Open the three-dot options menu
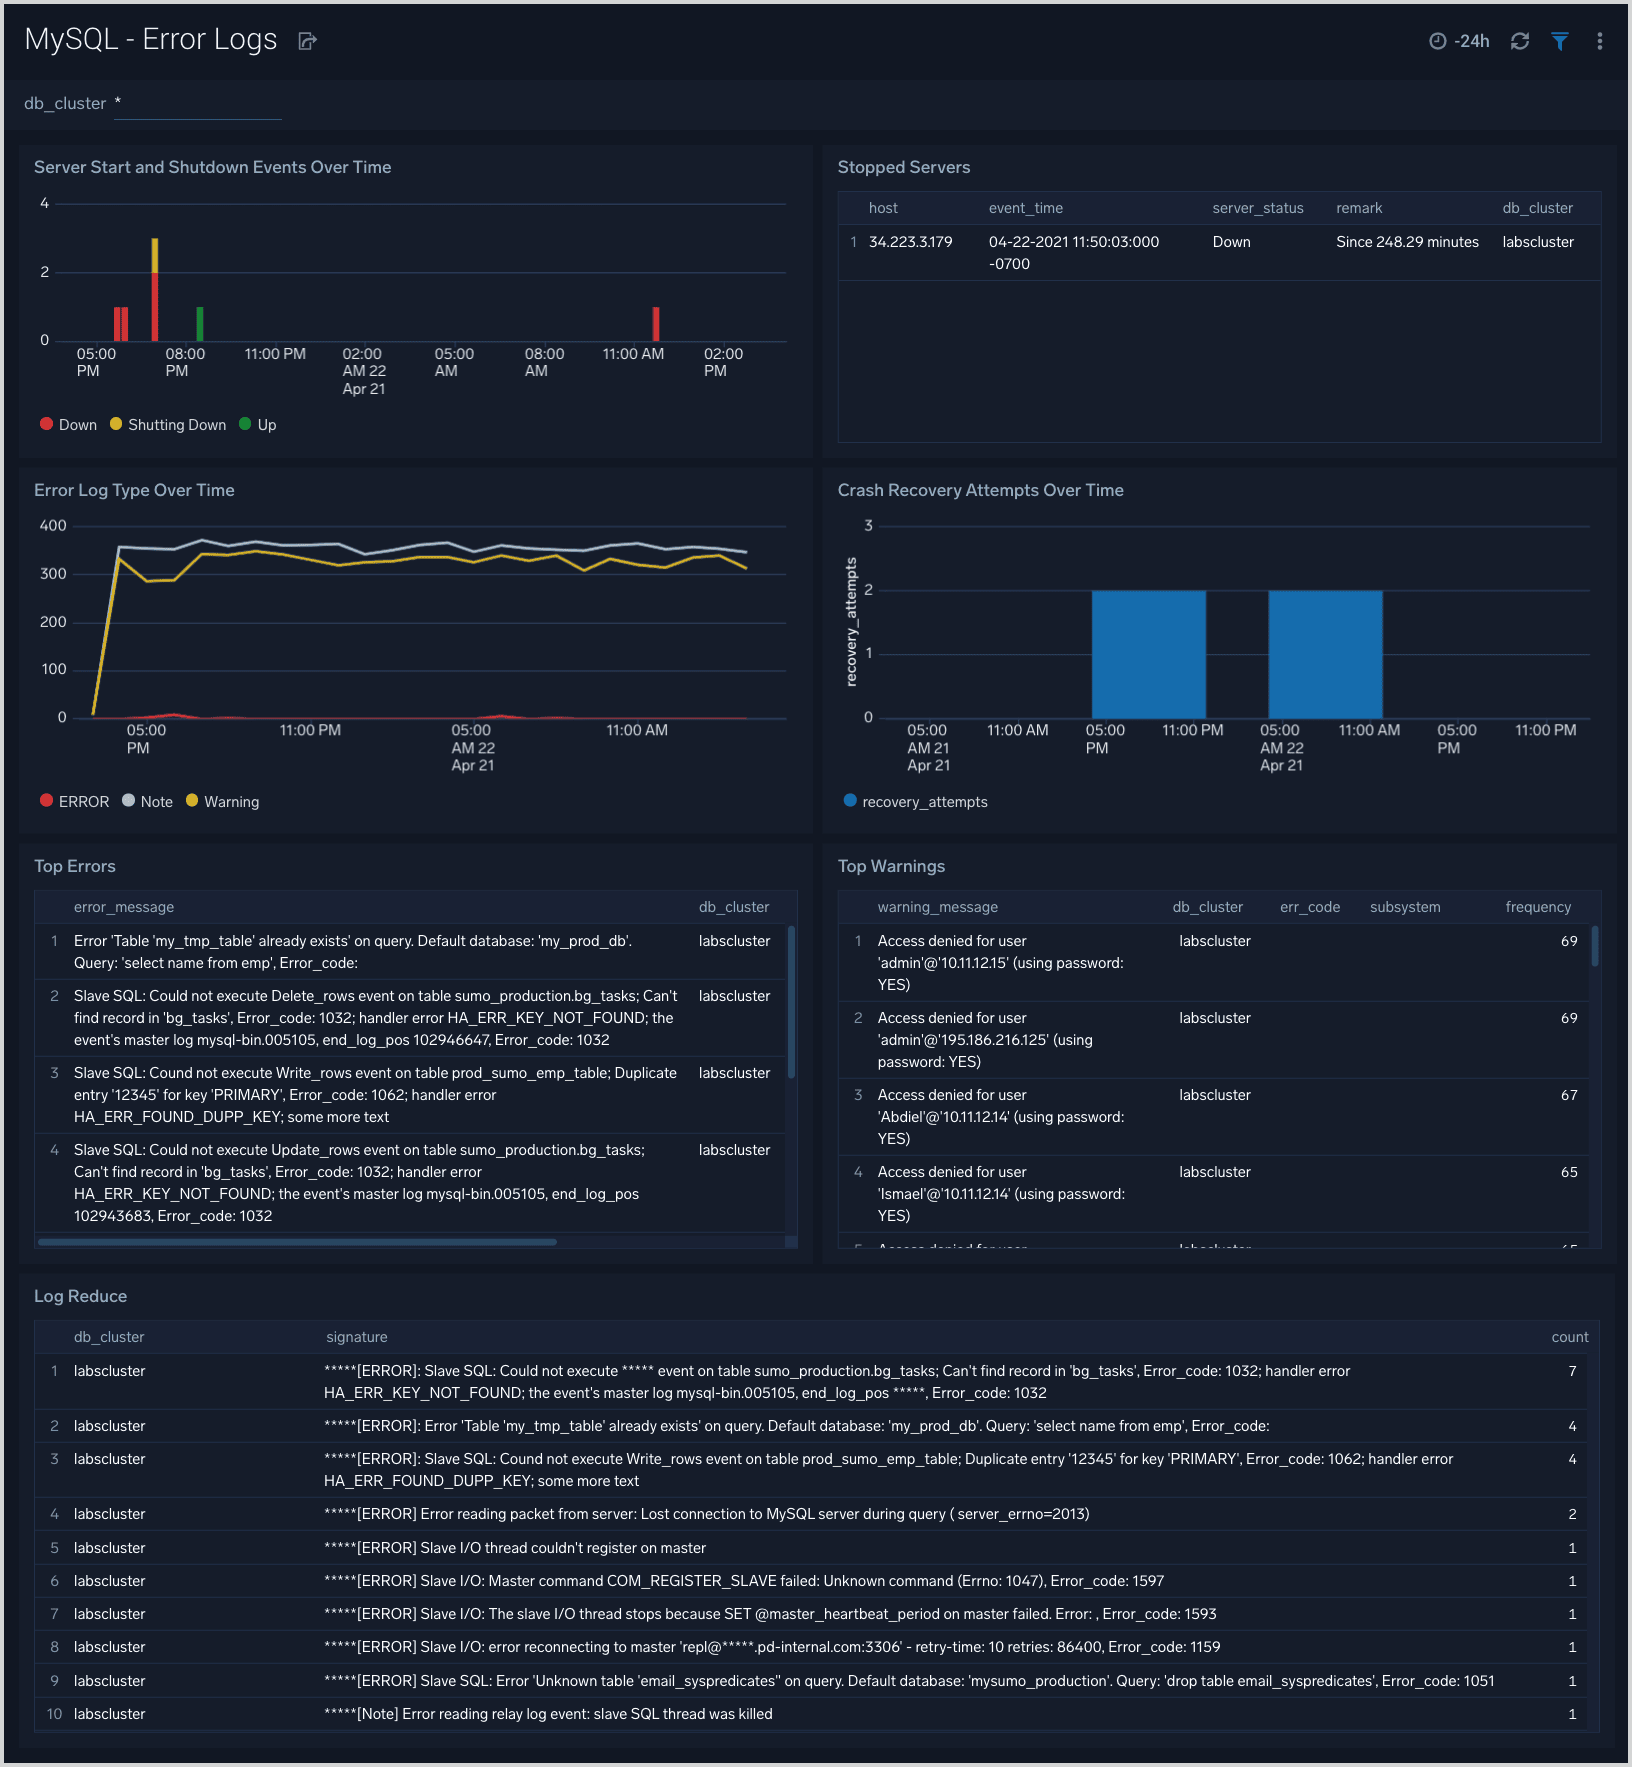 pyautogui.click(x=1600, y=41)
